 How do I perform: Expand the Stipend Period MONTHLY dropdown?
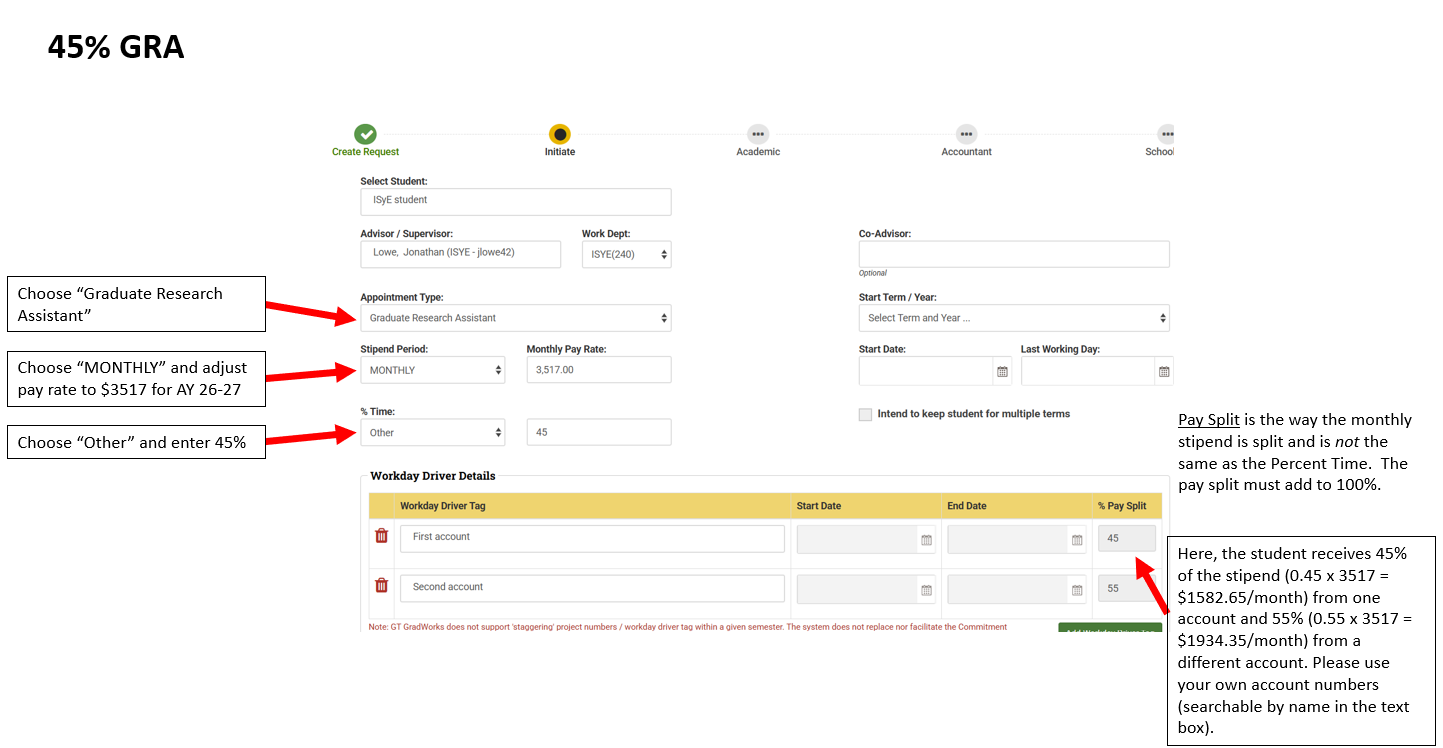tap(433, 370)
